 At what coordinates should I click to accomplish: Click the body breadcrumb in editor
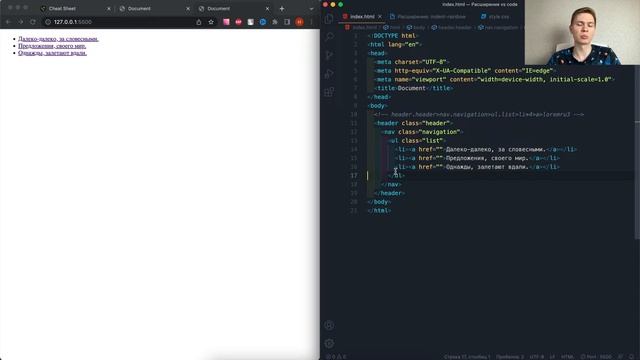[416, 27]
